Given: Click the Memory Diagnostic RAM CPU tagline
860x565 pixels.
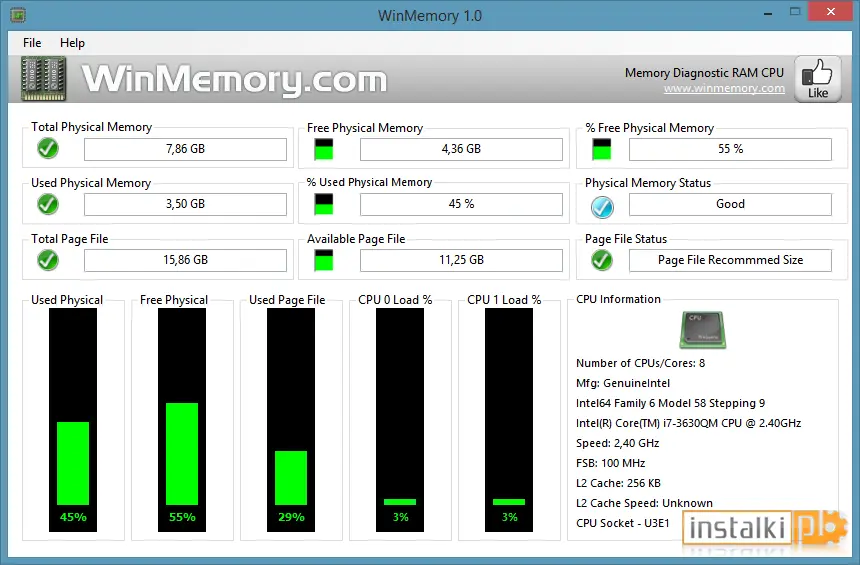Looking at the screenshot, I should pyautogui.click(x=704, y=73).
